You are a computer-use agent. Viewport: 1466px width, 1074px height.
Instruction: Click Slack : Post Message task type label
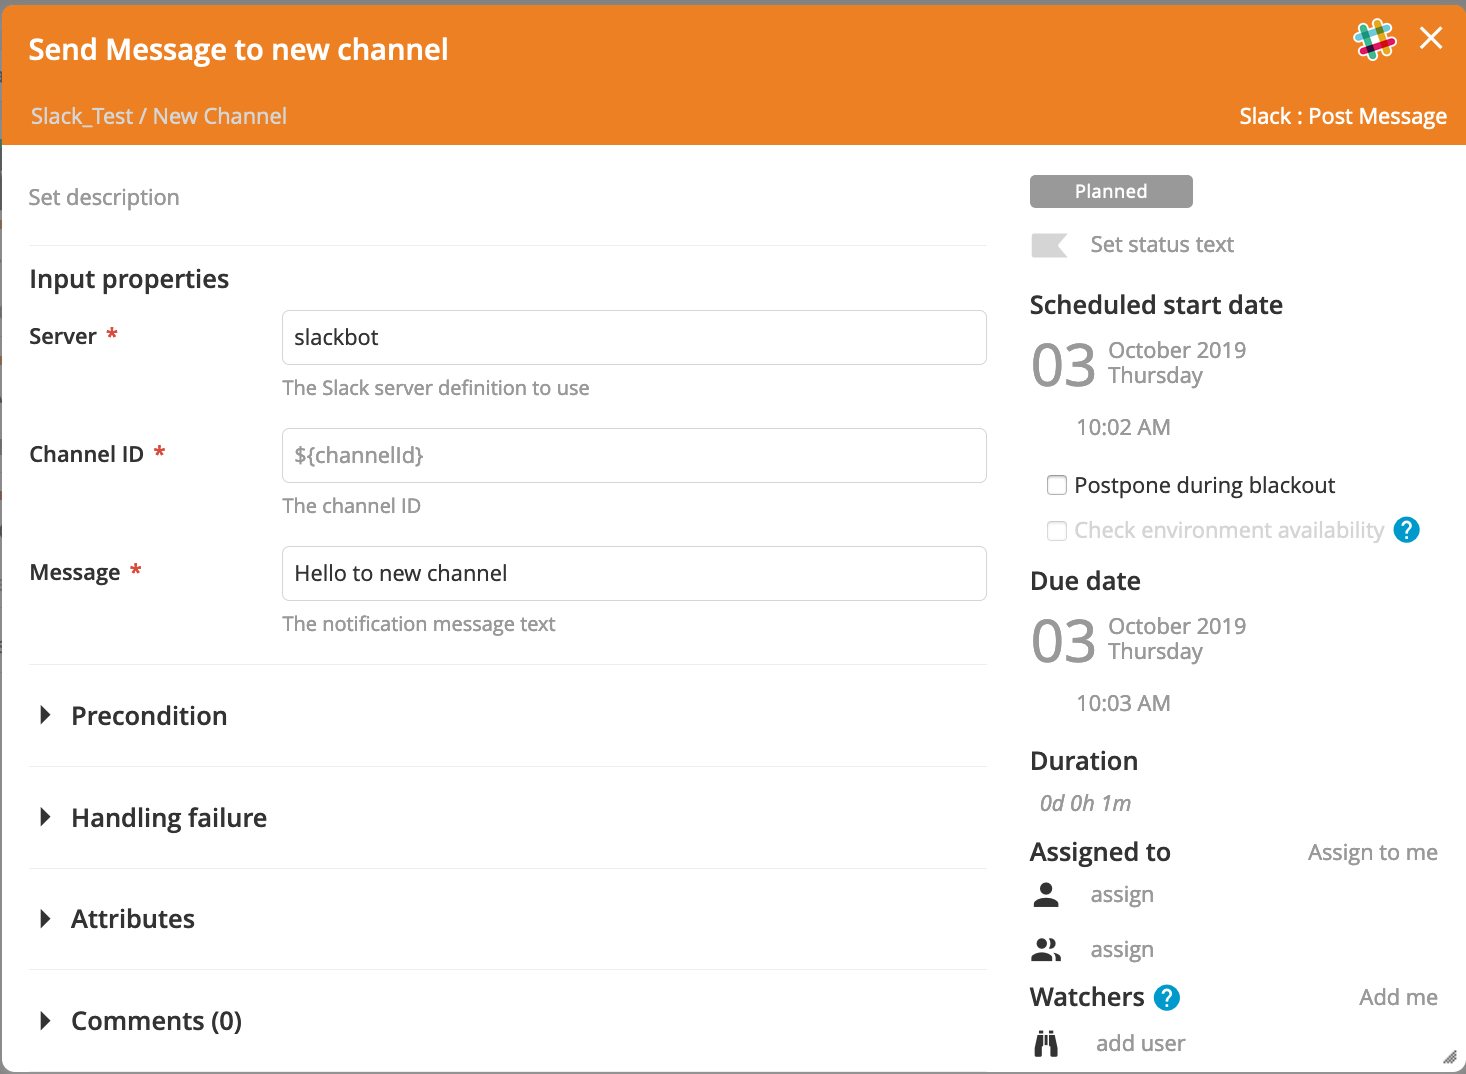point(1343,116)
